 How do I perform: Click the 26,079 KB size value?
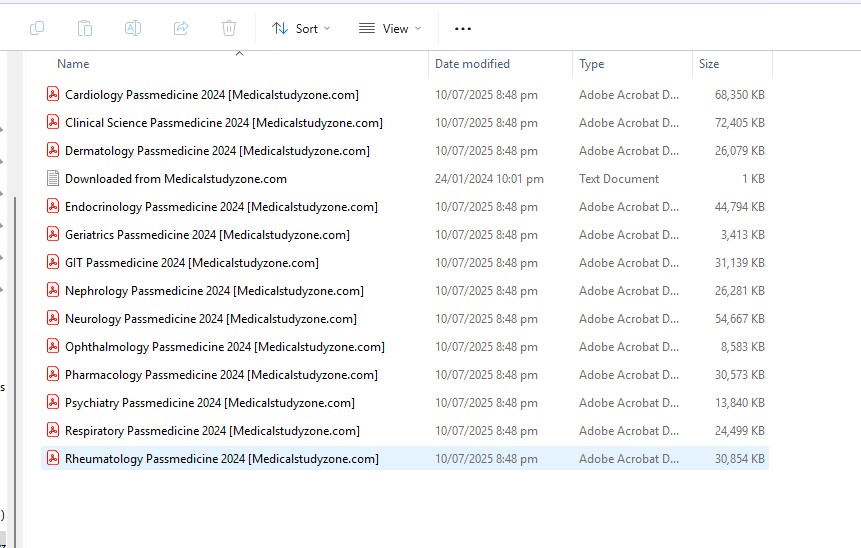coord(740,151)
